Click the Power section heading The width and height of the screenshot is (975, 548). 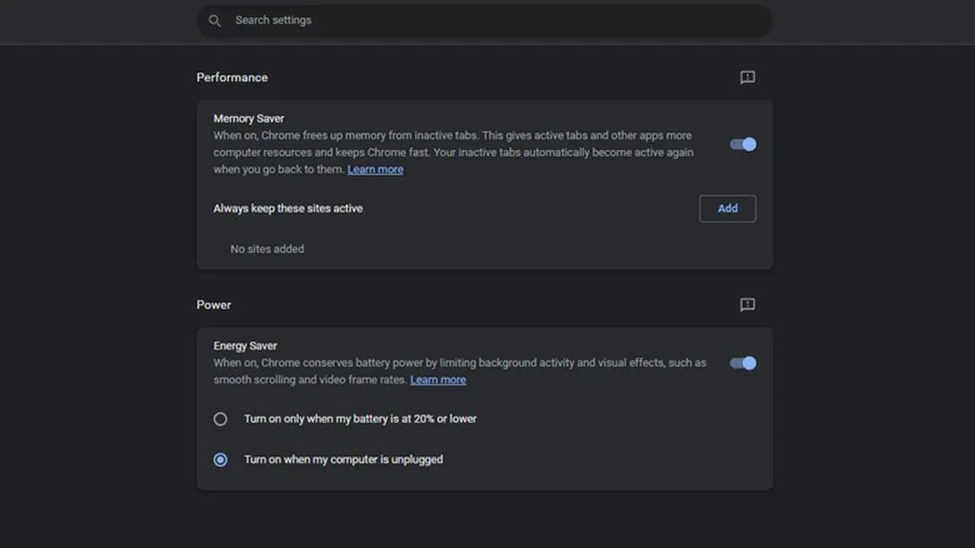(x=214, y=305)
